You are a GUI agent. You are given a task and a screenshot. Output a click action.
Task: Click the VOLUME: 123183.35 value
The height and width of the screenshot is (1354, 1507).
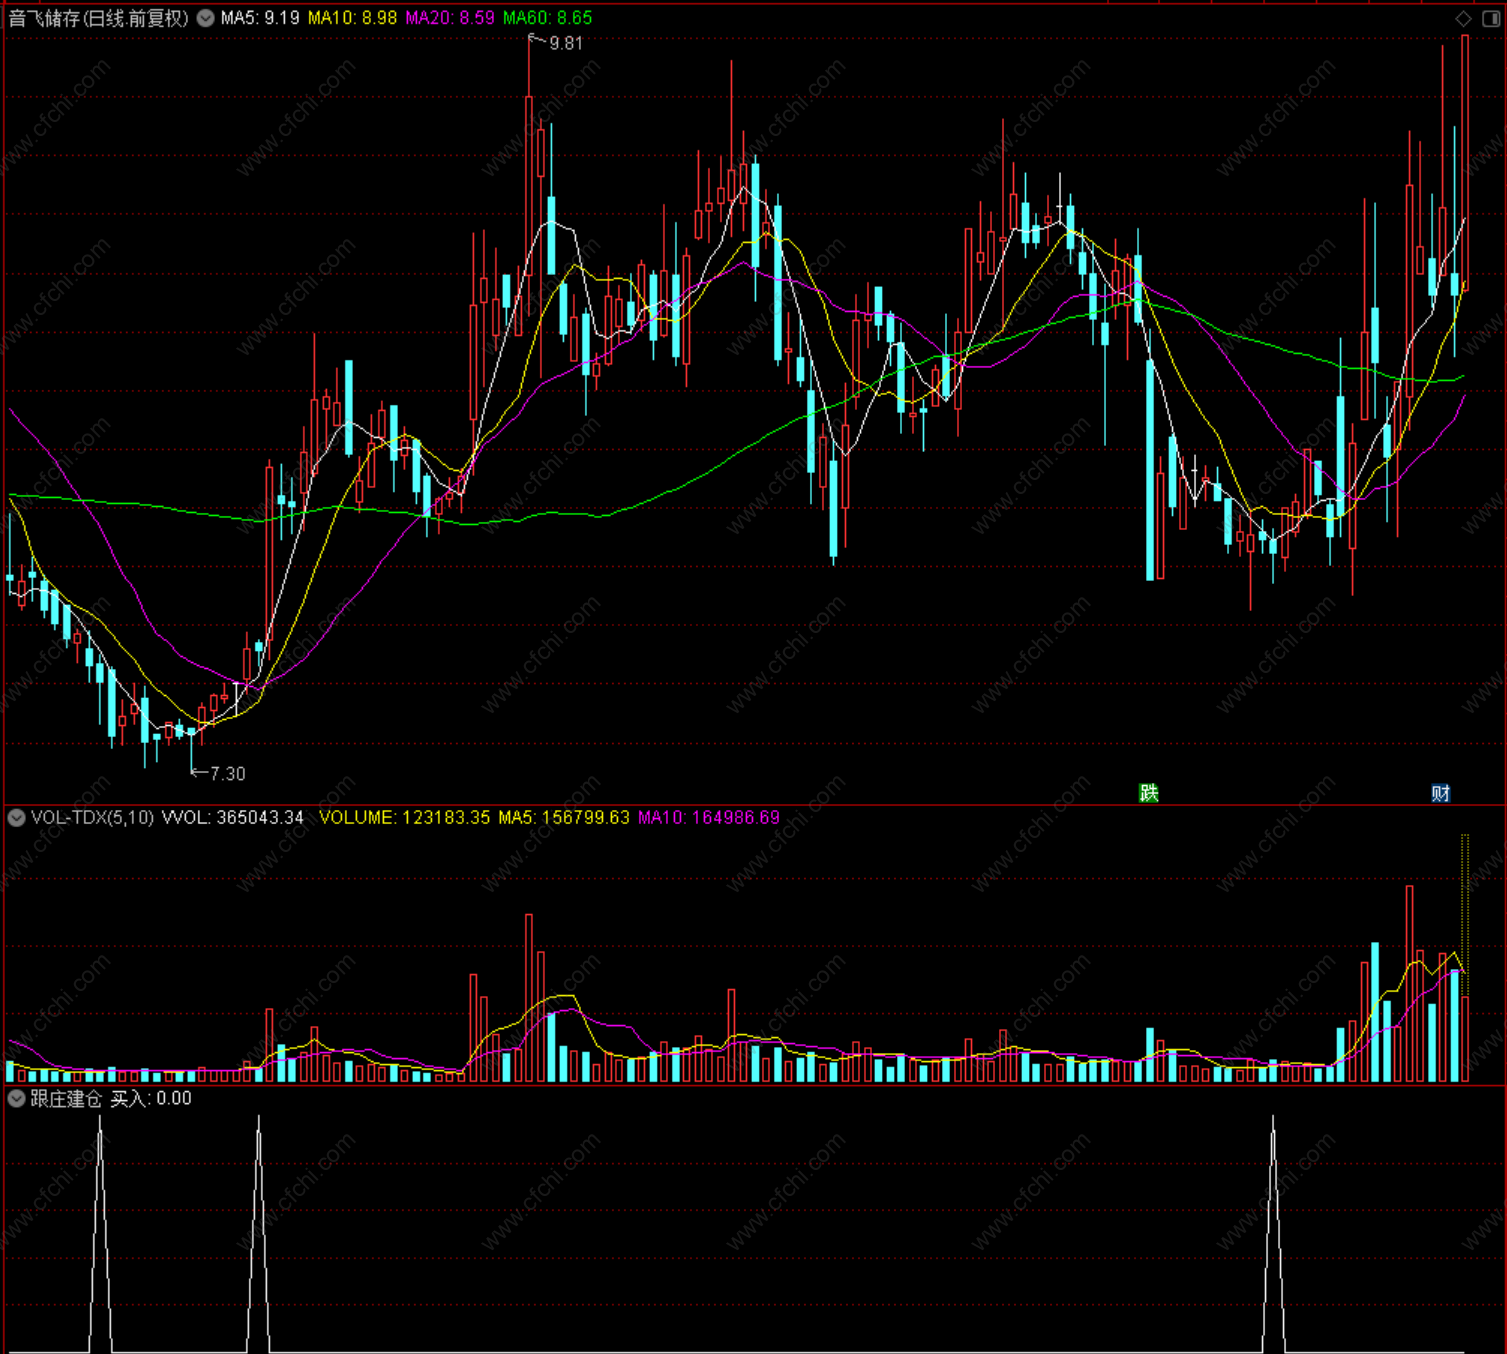[x=404, y=817]
